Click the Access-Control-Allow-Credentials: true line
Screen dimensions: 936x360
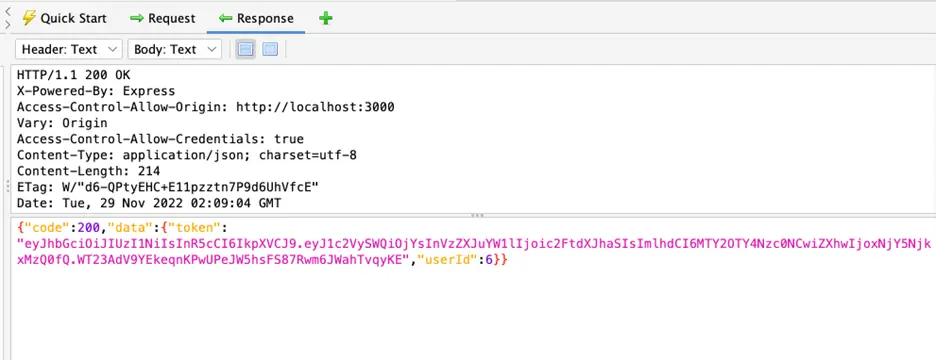coord(160,139)
